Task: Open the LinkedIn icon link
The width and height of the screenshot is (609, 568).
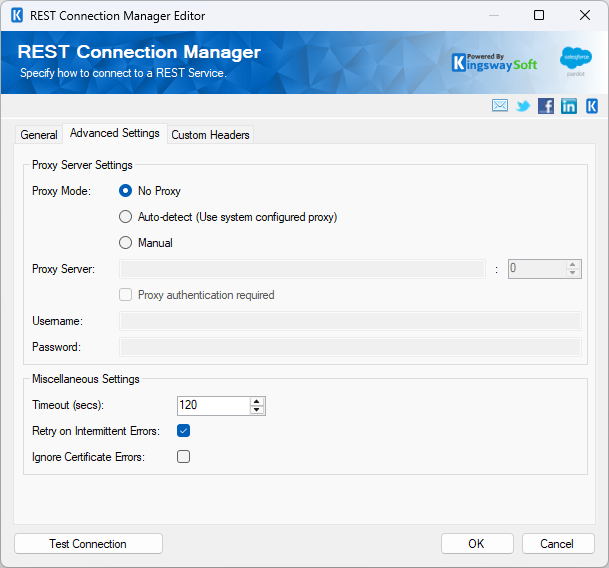Action: pyautogui.click(x=569, y=106)
